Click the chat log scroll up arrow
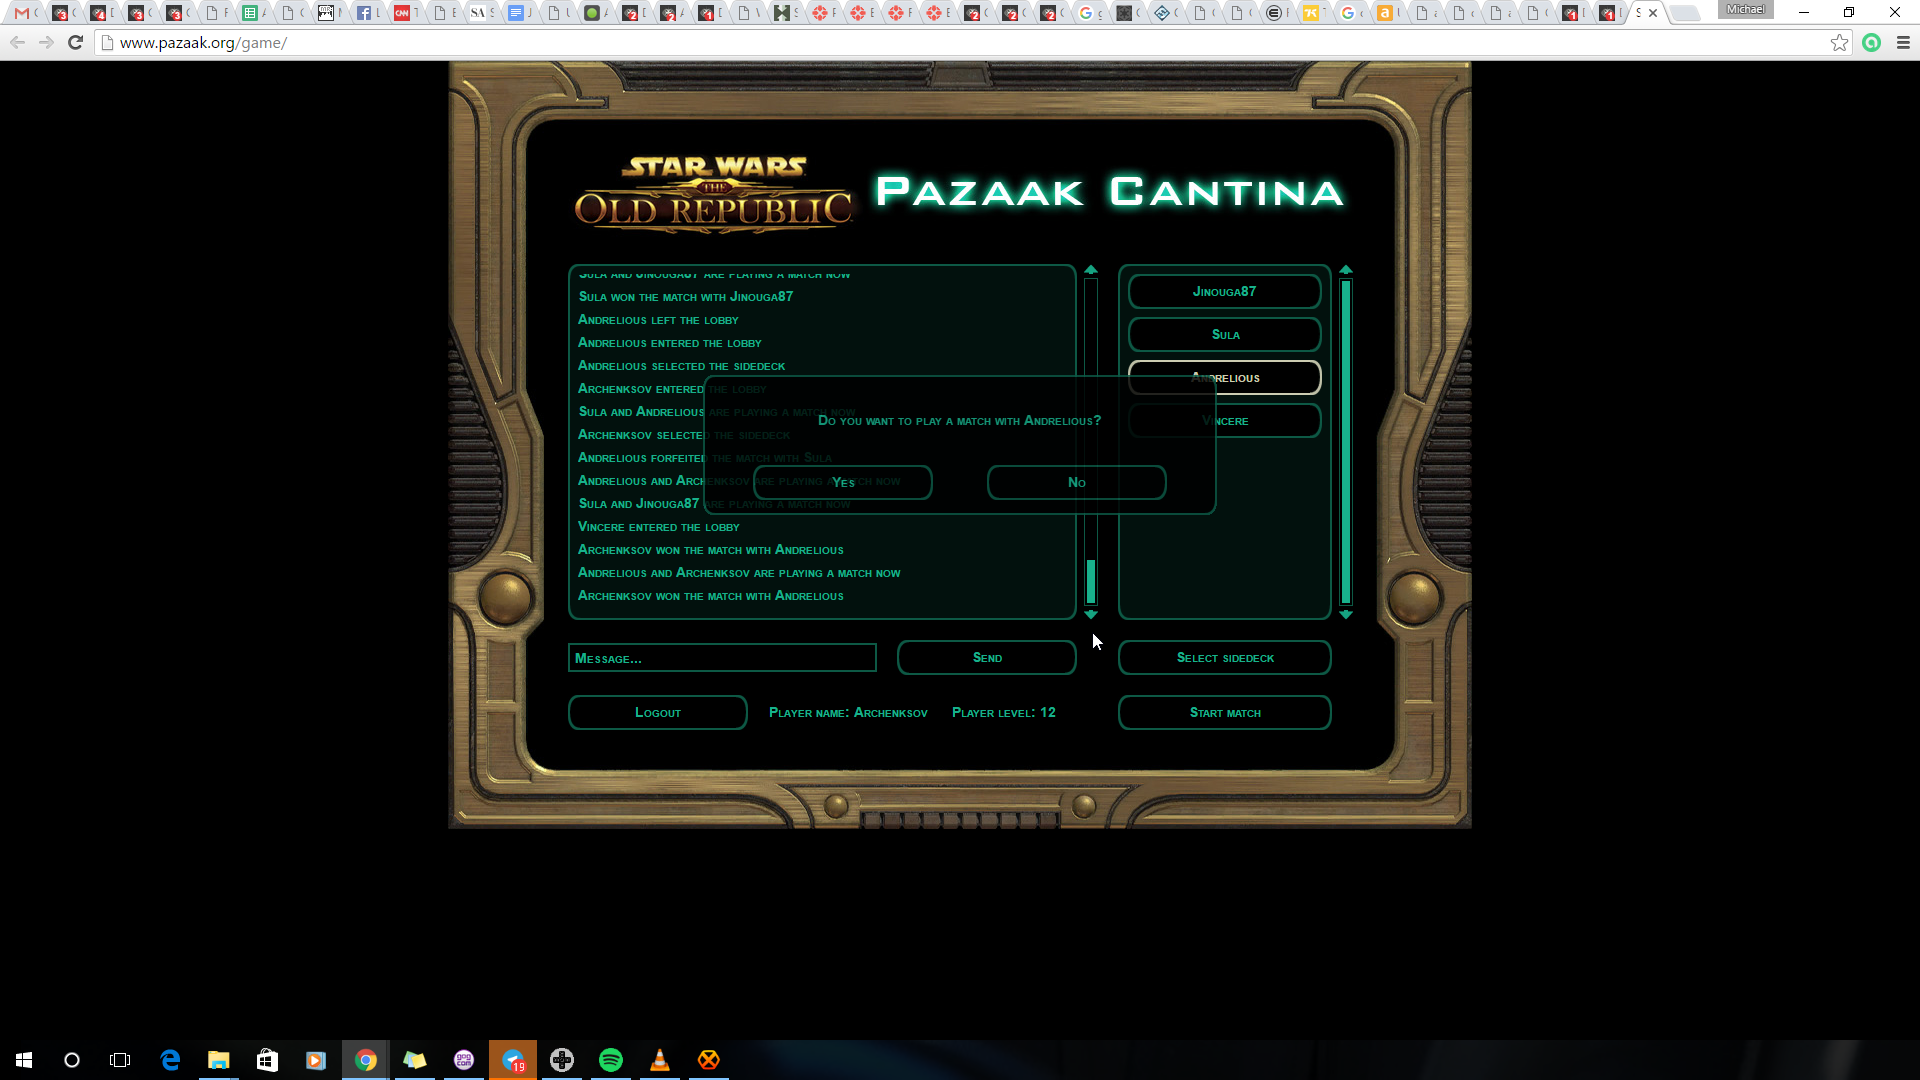 1091,270
